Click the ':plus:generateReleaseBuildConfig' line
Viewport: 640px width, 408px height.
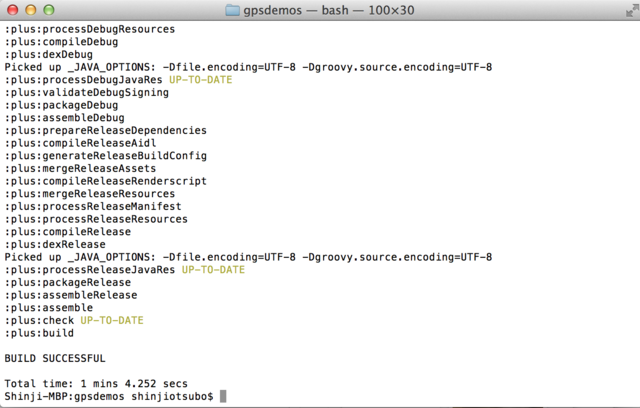point(106,156)
